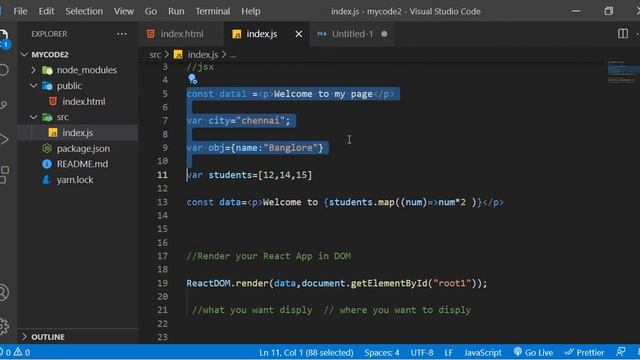Open Run and Debug view icon
Image resolution: width=640 pixels, height=360 pixels.
tap(4, 139)
